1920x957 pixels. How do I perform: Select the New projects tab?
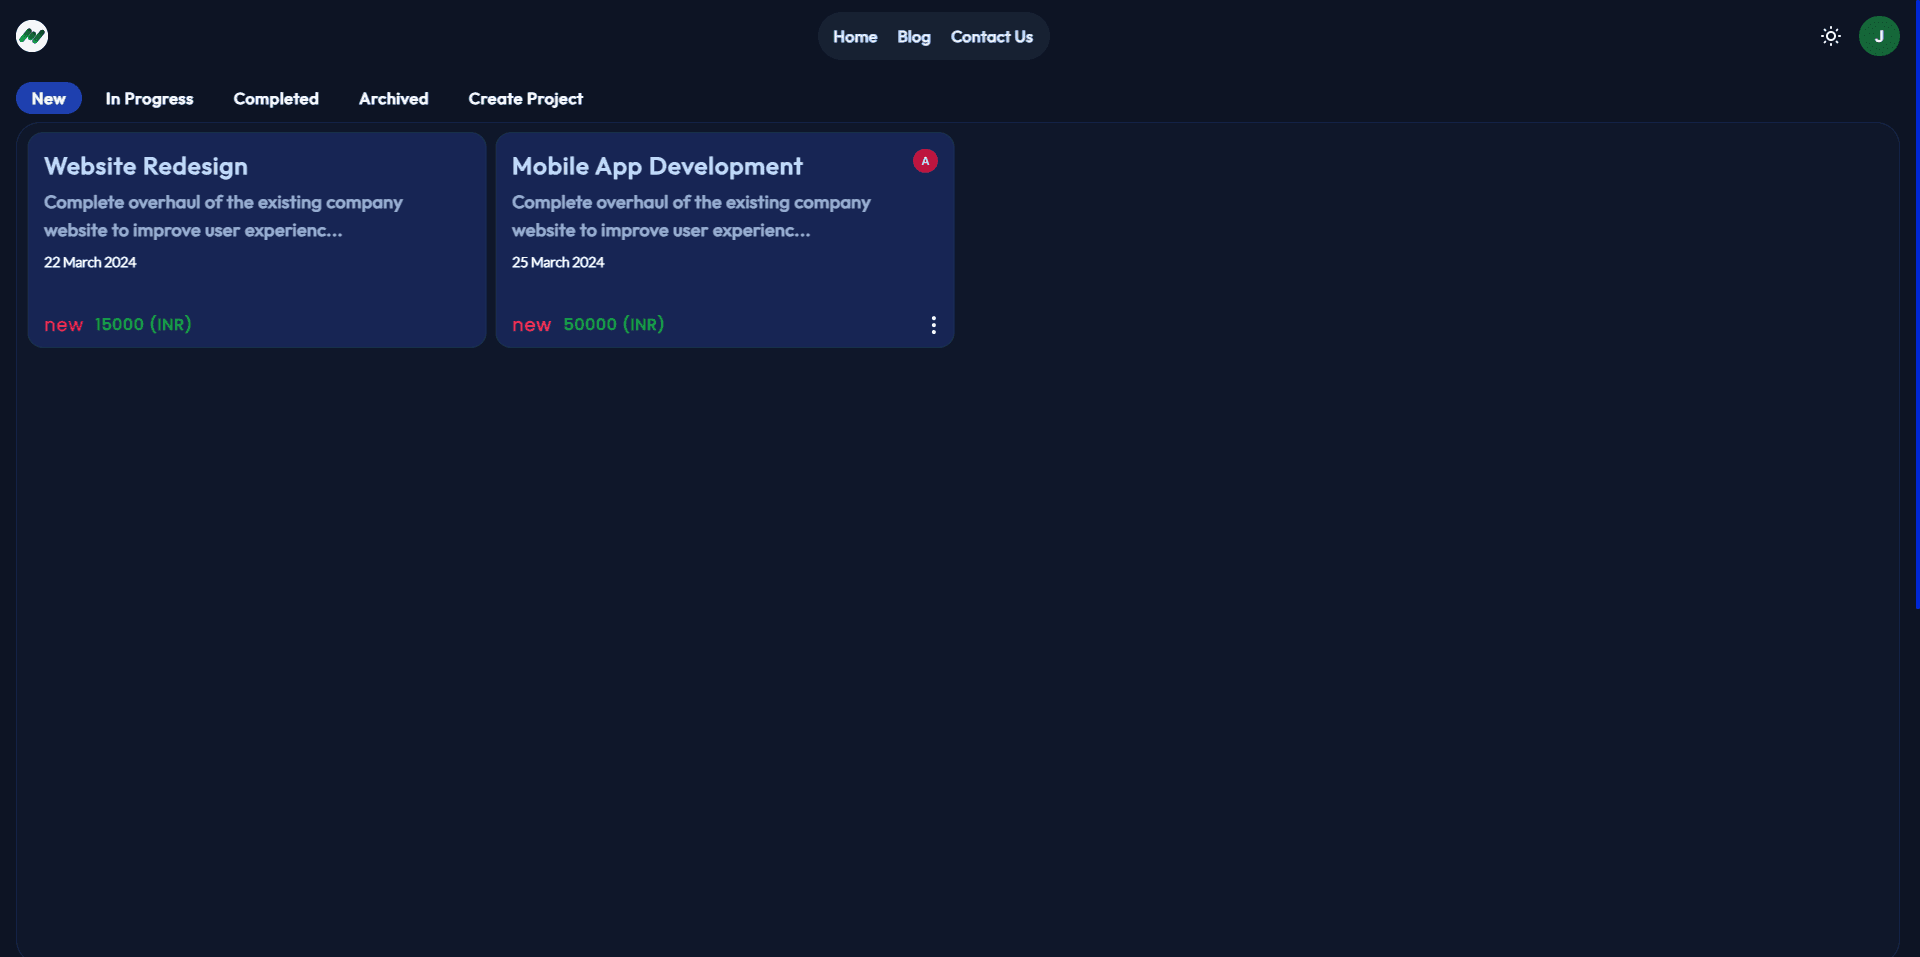[48, 98]
